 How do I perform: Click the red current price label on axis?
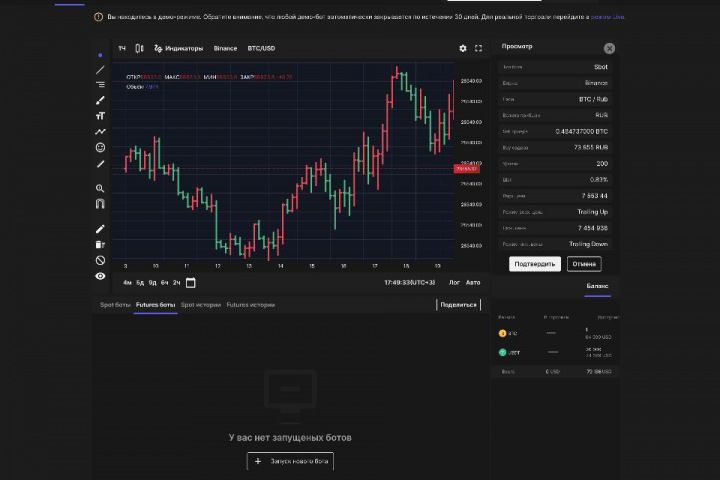[x=467, y=169]
